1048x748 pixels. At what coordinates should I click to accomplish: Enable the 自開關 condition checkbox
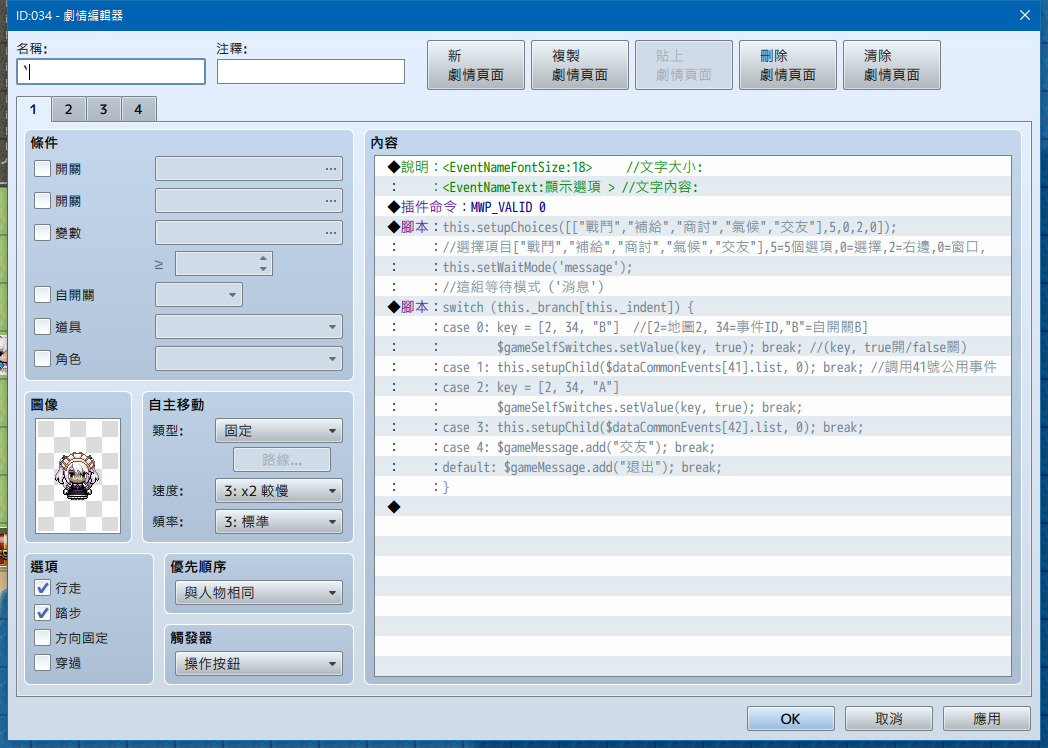(x=42, y=295)
